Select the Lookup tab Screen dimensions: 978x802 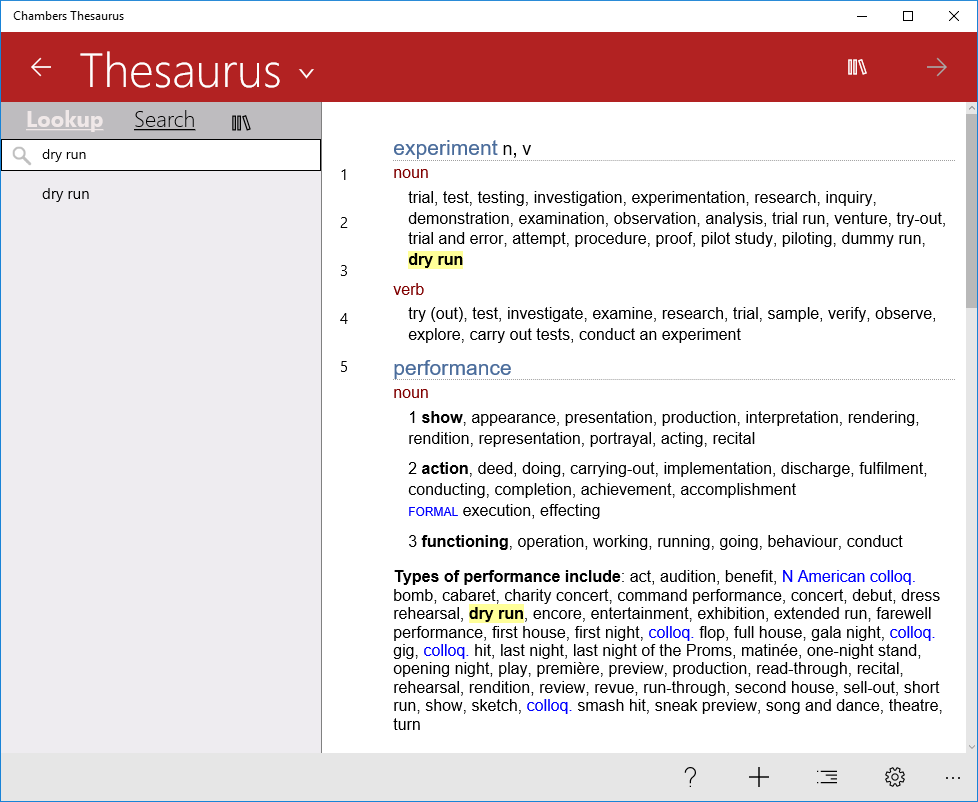click(64, 119)
